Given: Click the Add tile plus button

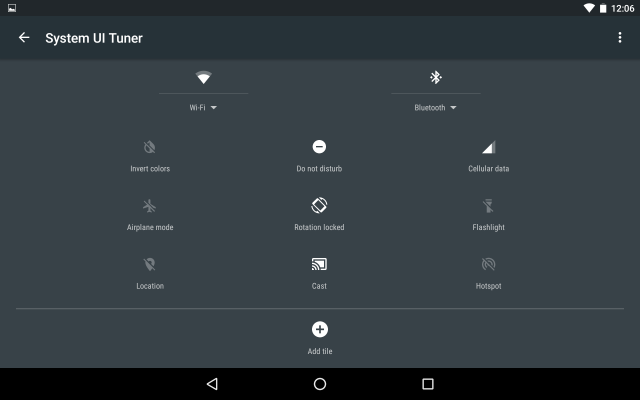Looking at the screenshot, I should (x=320, y=329).
